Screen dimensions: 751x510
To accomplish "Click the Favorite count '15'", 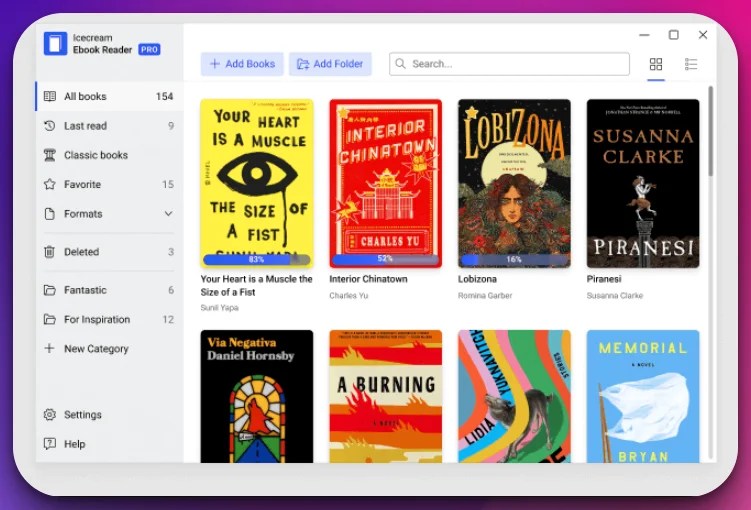I will [x=168, y=184].
